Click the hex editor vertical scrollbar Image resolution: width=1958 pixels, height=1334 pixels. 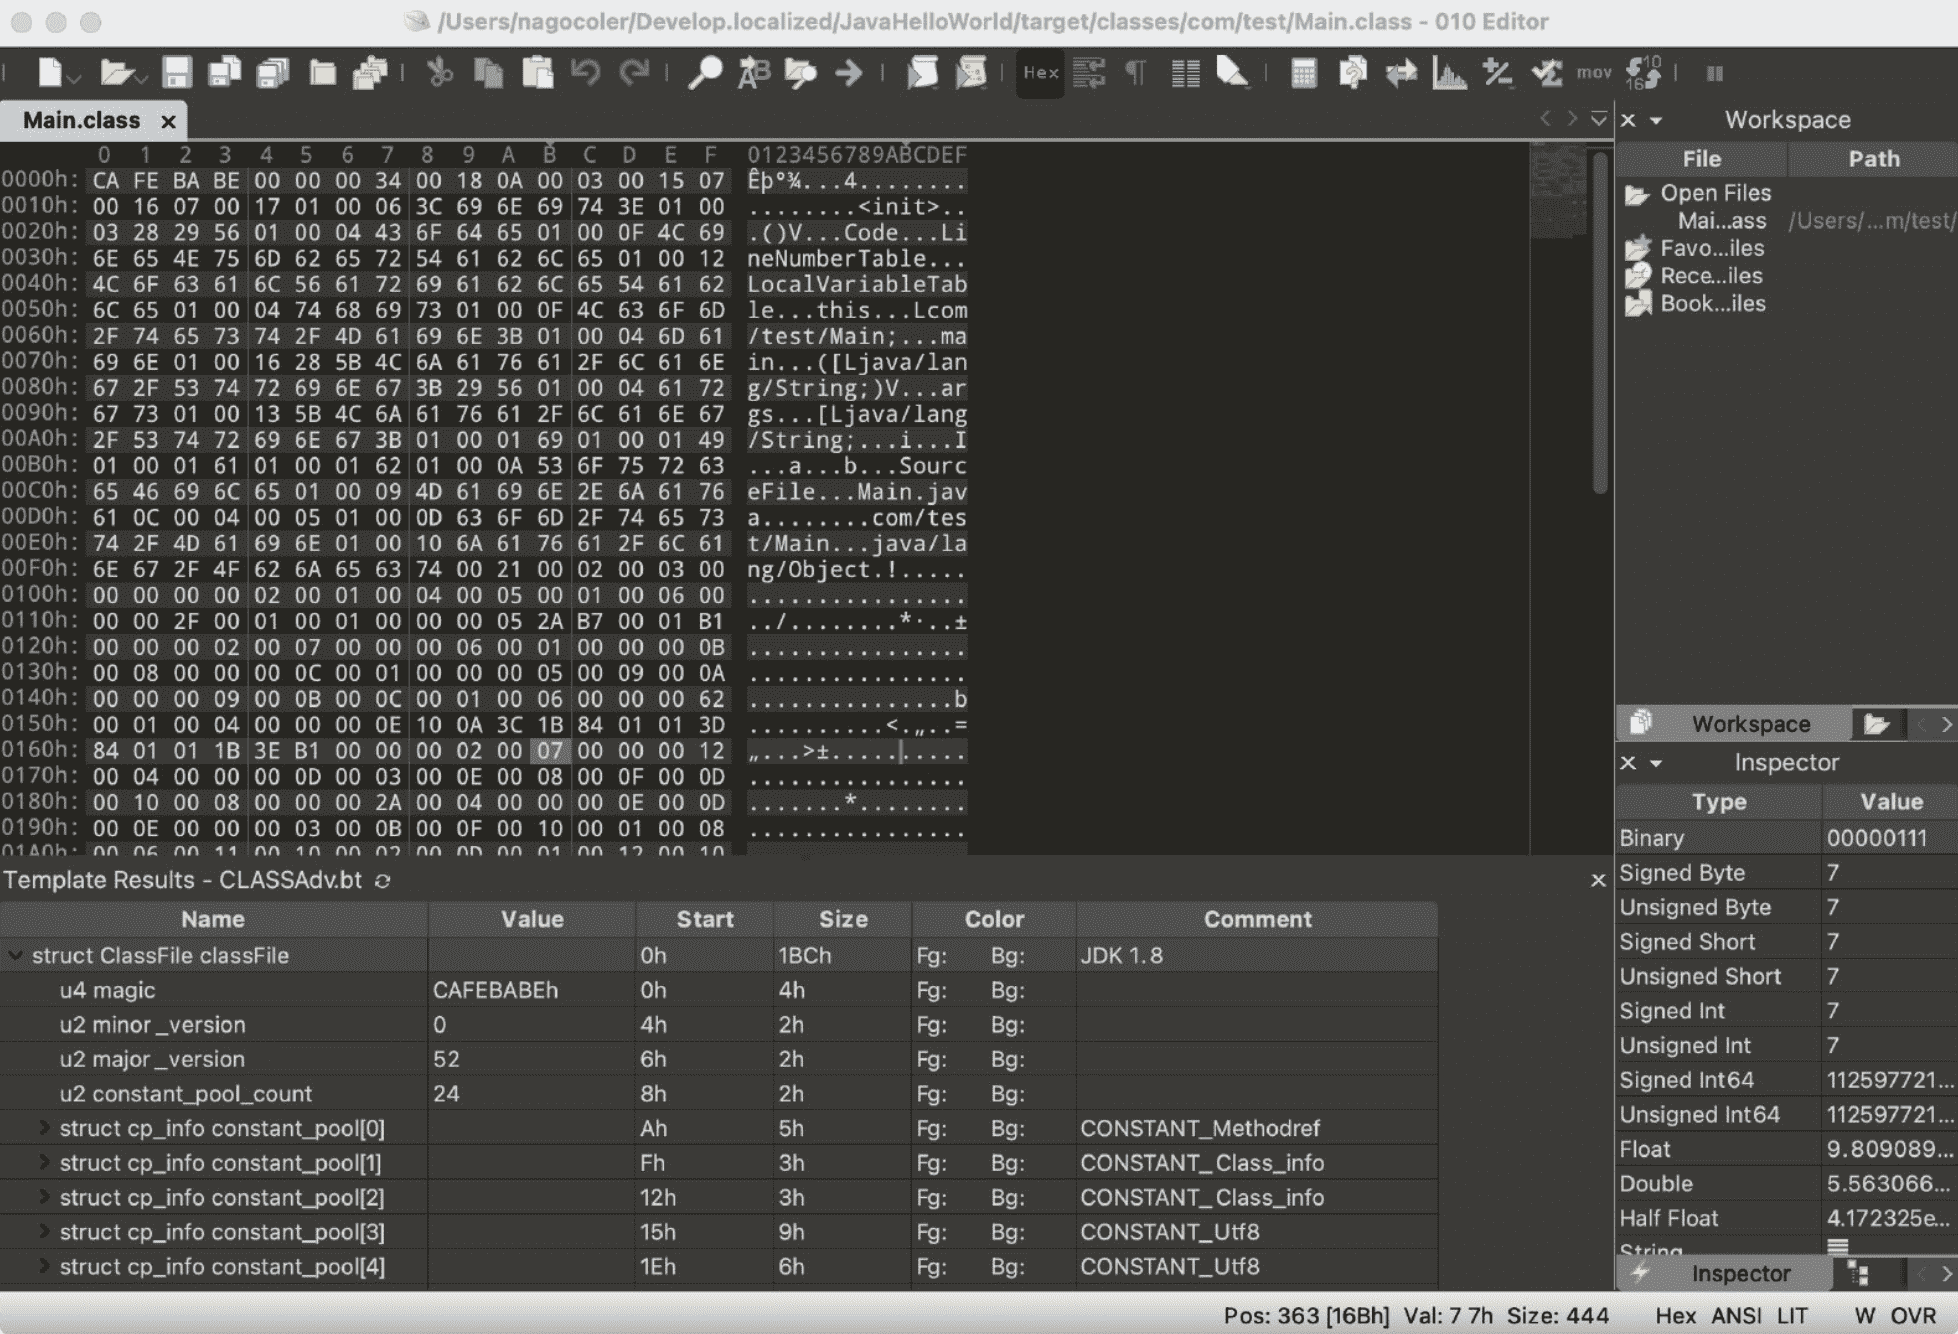pyautogui.click(x=1599, y=320)
